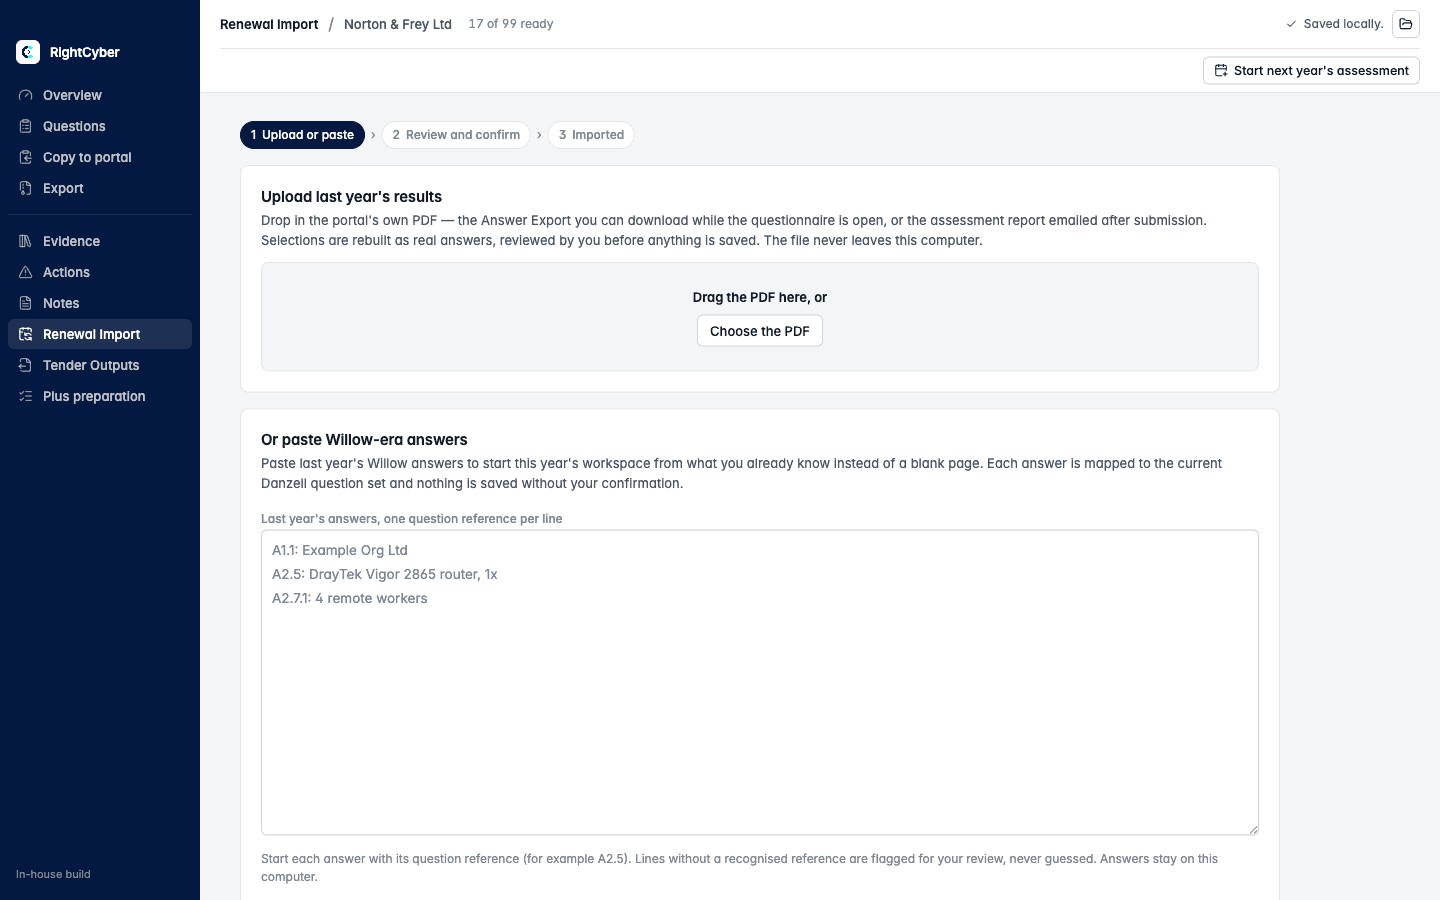Go to step 2 Review and confirm
The height and width of the screenshot is (900, 1440).
456,135
